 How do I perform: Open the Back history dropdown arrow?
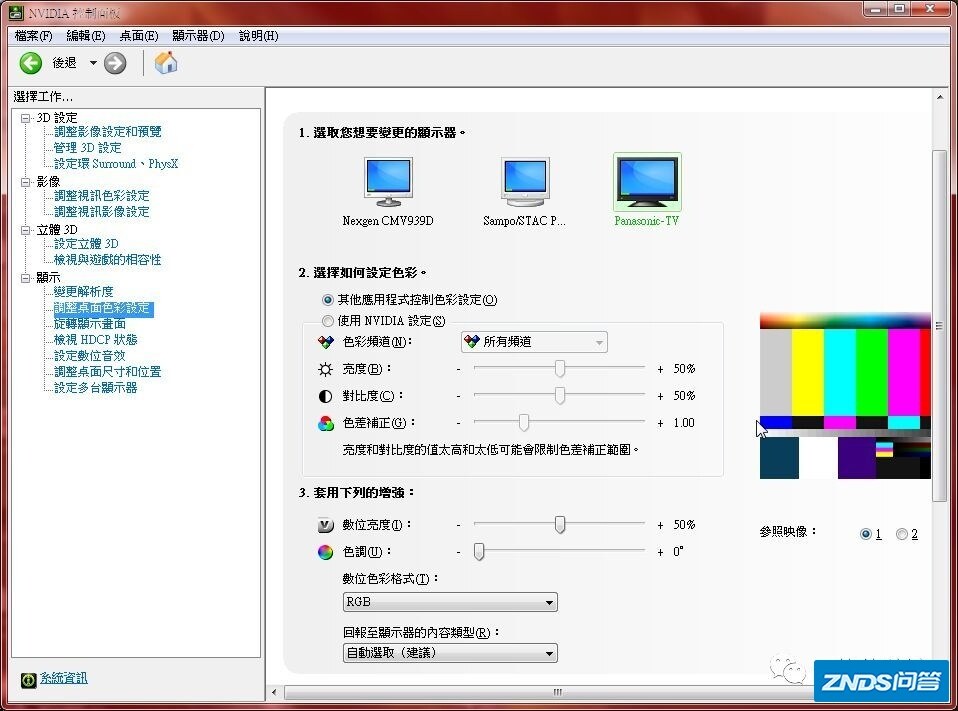tap(93, 63)
